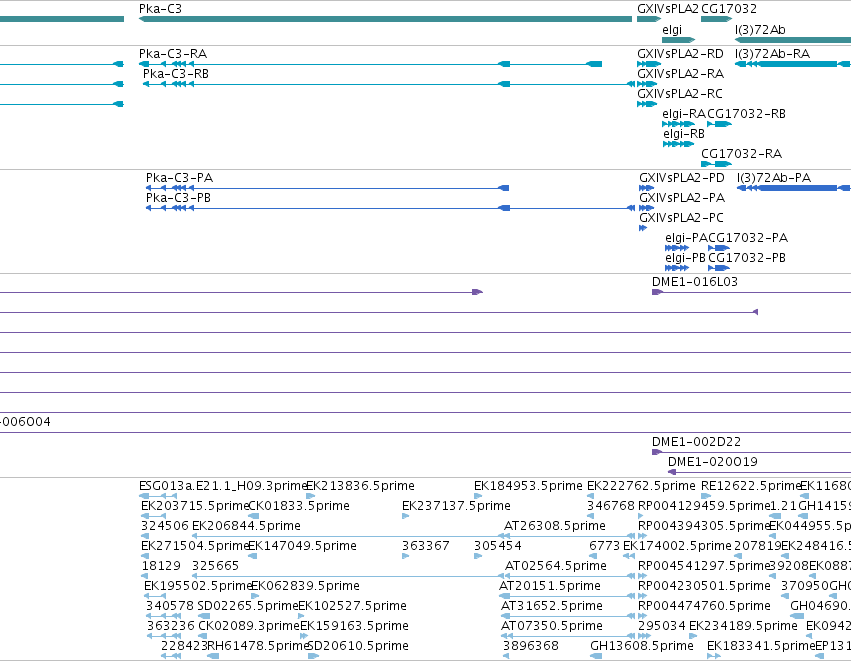
Task: Click EST AT26308.5prime
Action: point(569,536)
